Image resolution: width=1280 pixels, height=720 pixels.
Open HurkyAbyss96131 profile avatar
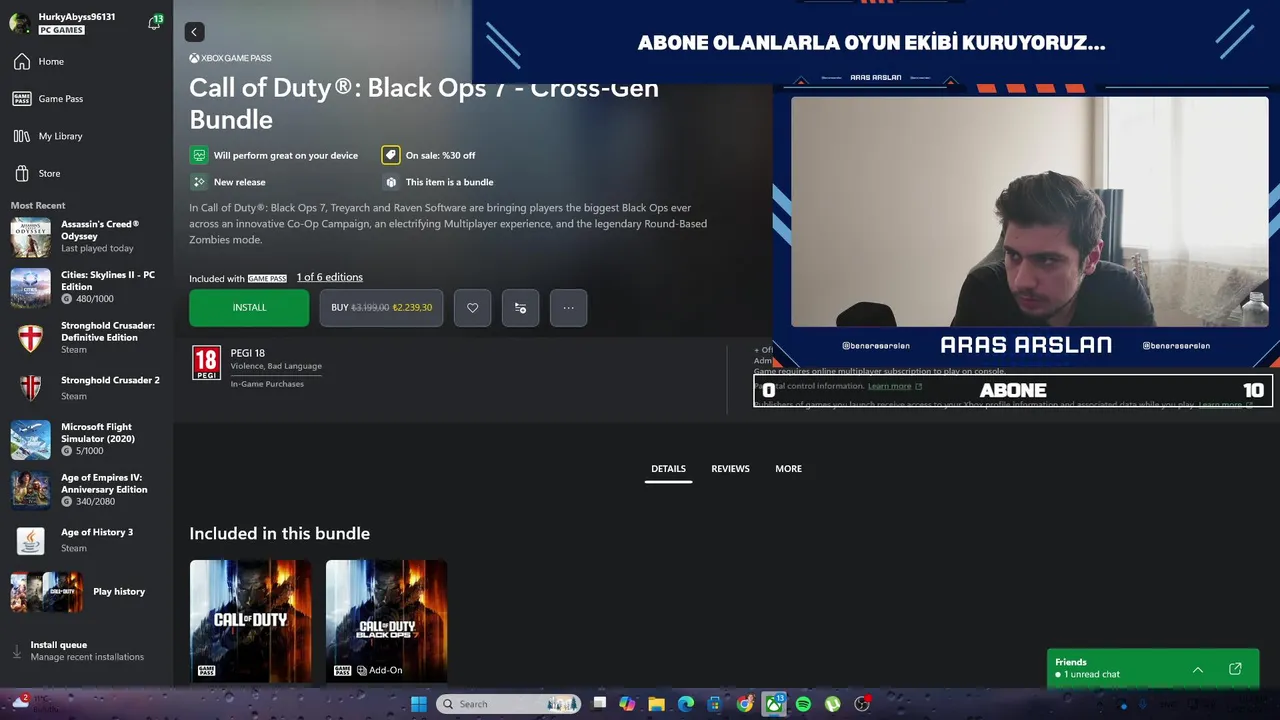pos(20,22)
